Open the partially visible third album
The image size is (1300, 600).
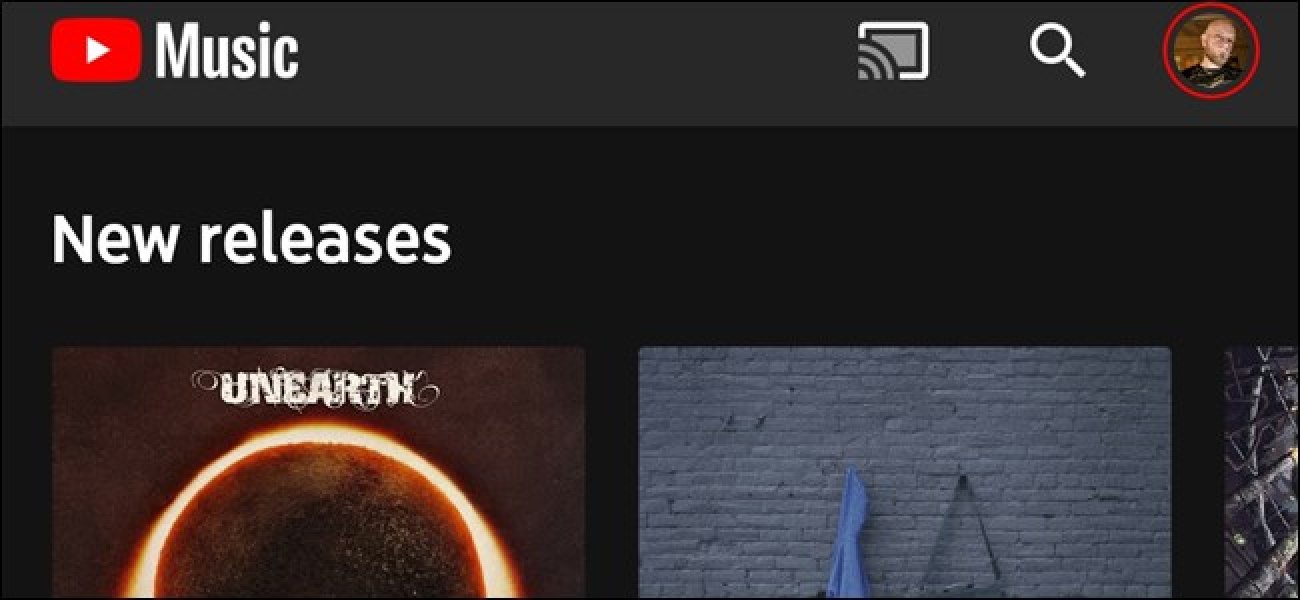(1262, 473)
